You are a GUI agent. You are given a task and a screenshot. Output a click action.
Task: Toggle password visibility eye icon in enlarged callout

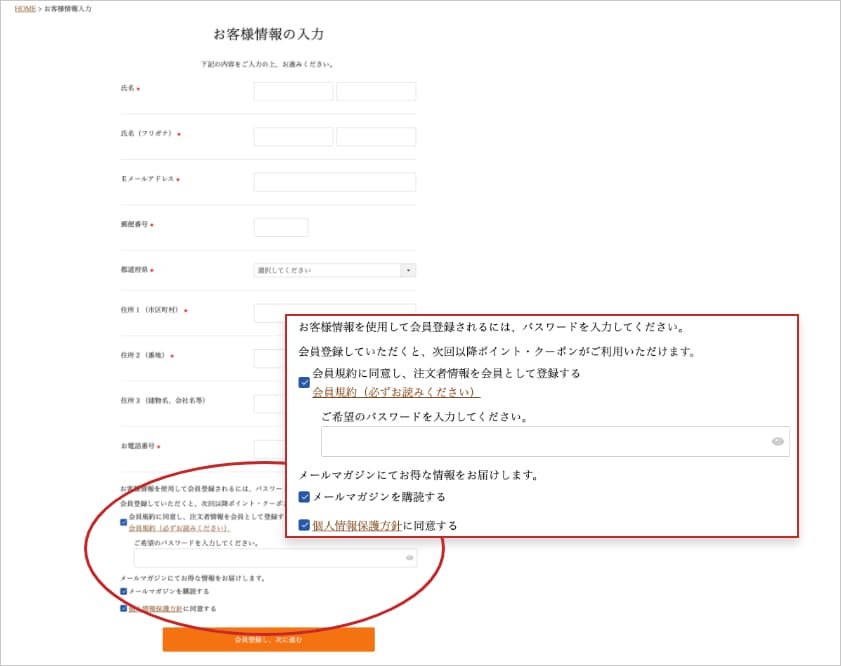click(777, 442)
